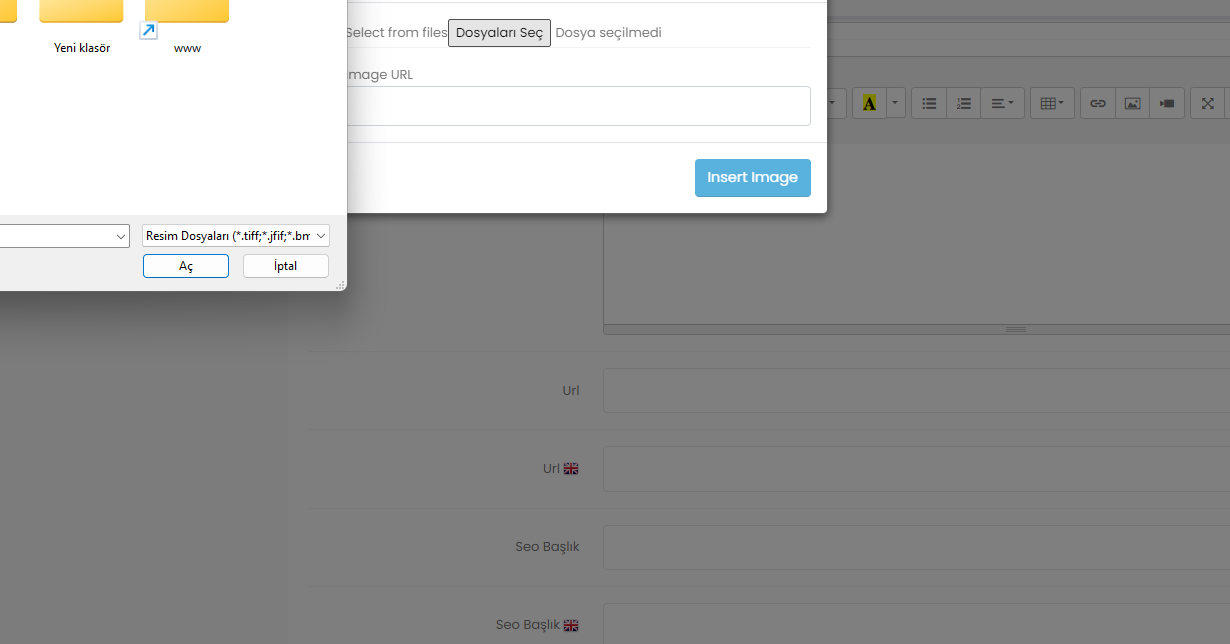Click the ordered numbered list icon
1230x644 pixels.
(963, 103)
